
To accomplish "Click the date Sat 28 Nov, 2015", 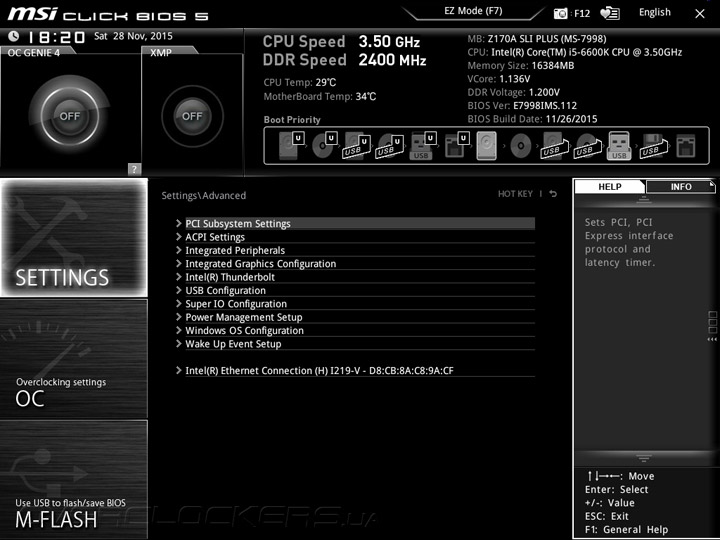I will coord(133,36).
